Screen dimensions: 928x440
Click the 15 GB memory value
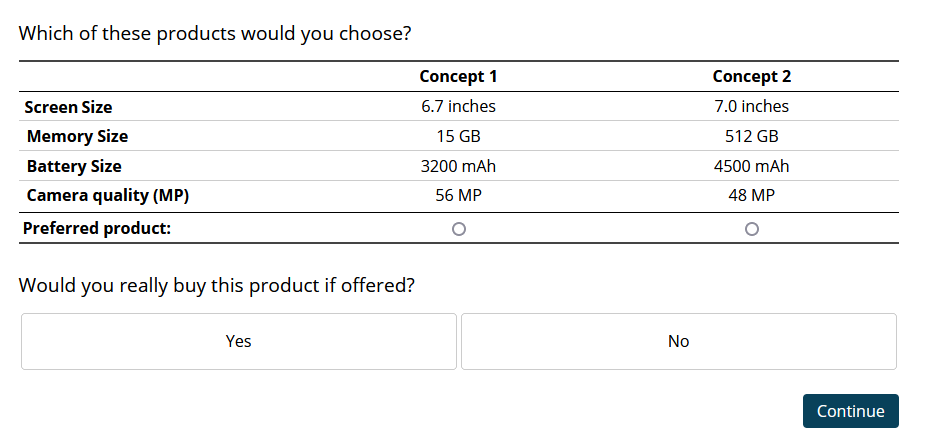pyautogui.click(x=458, y=136)
